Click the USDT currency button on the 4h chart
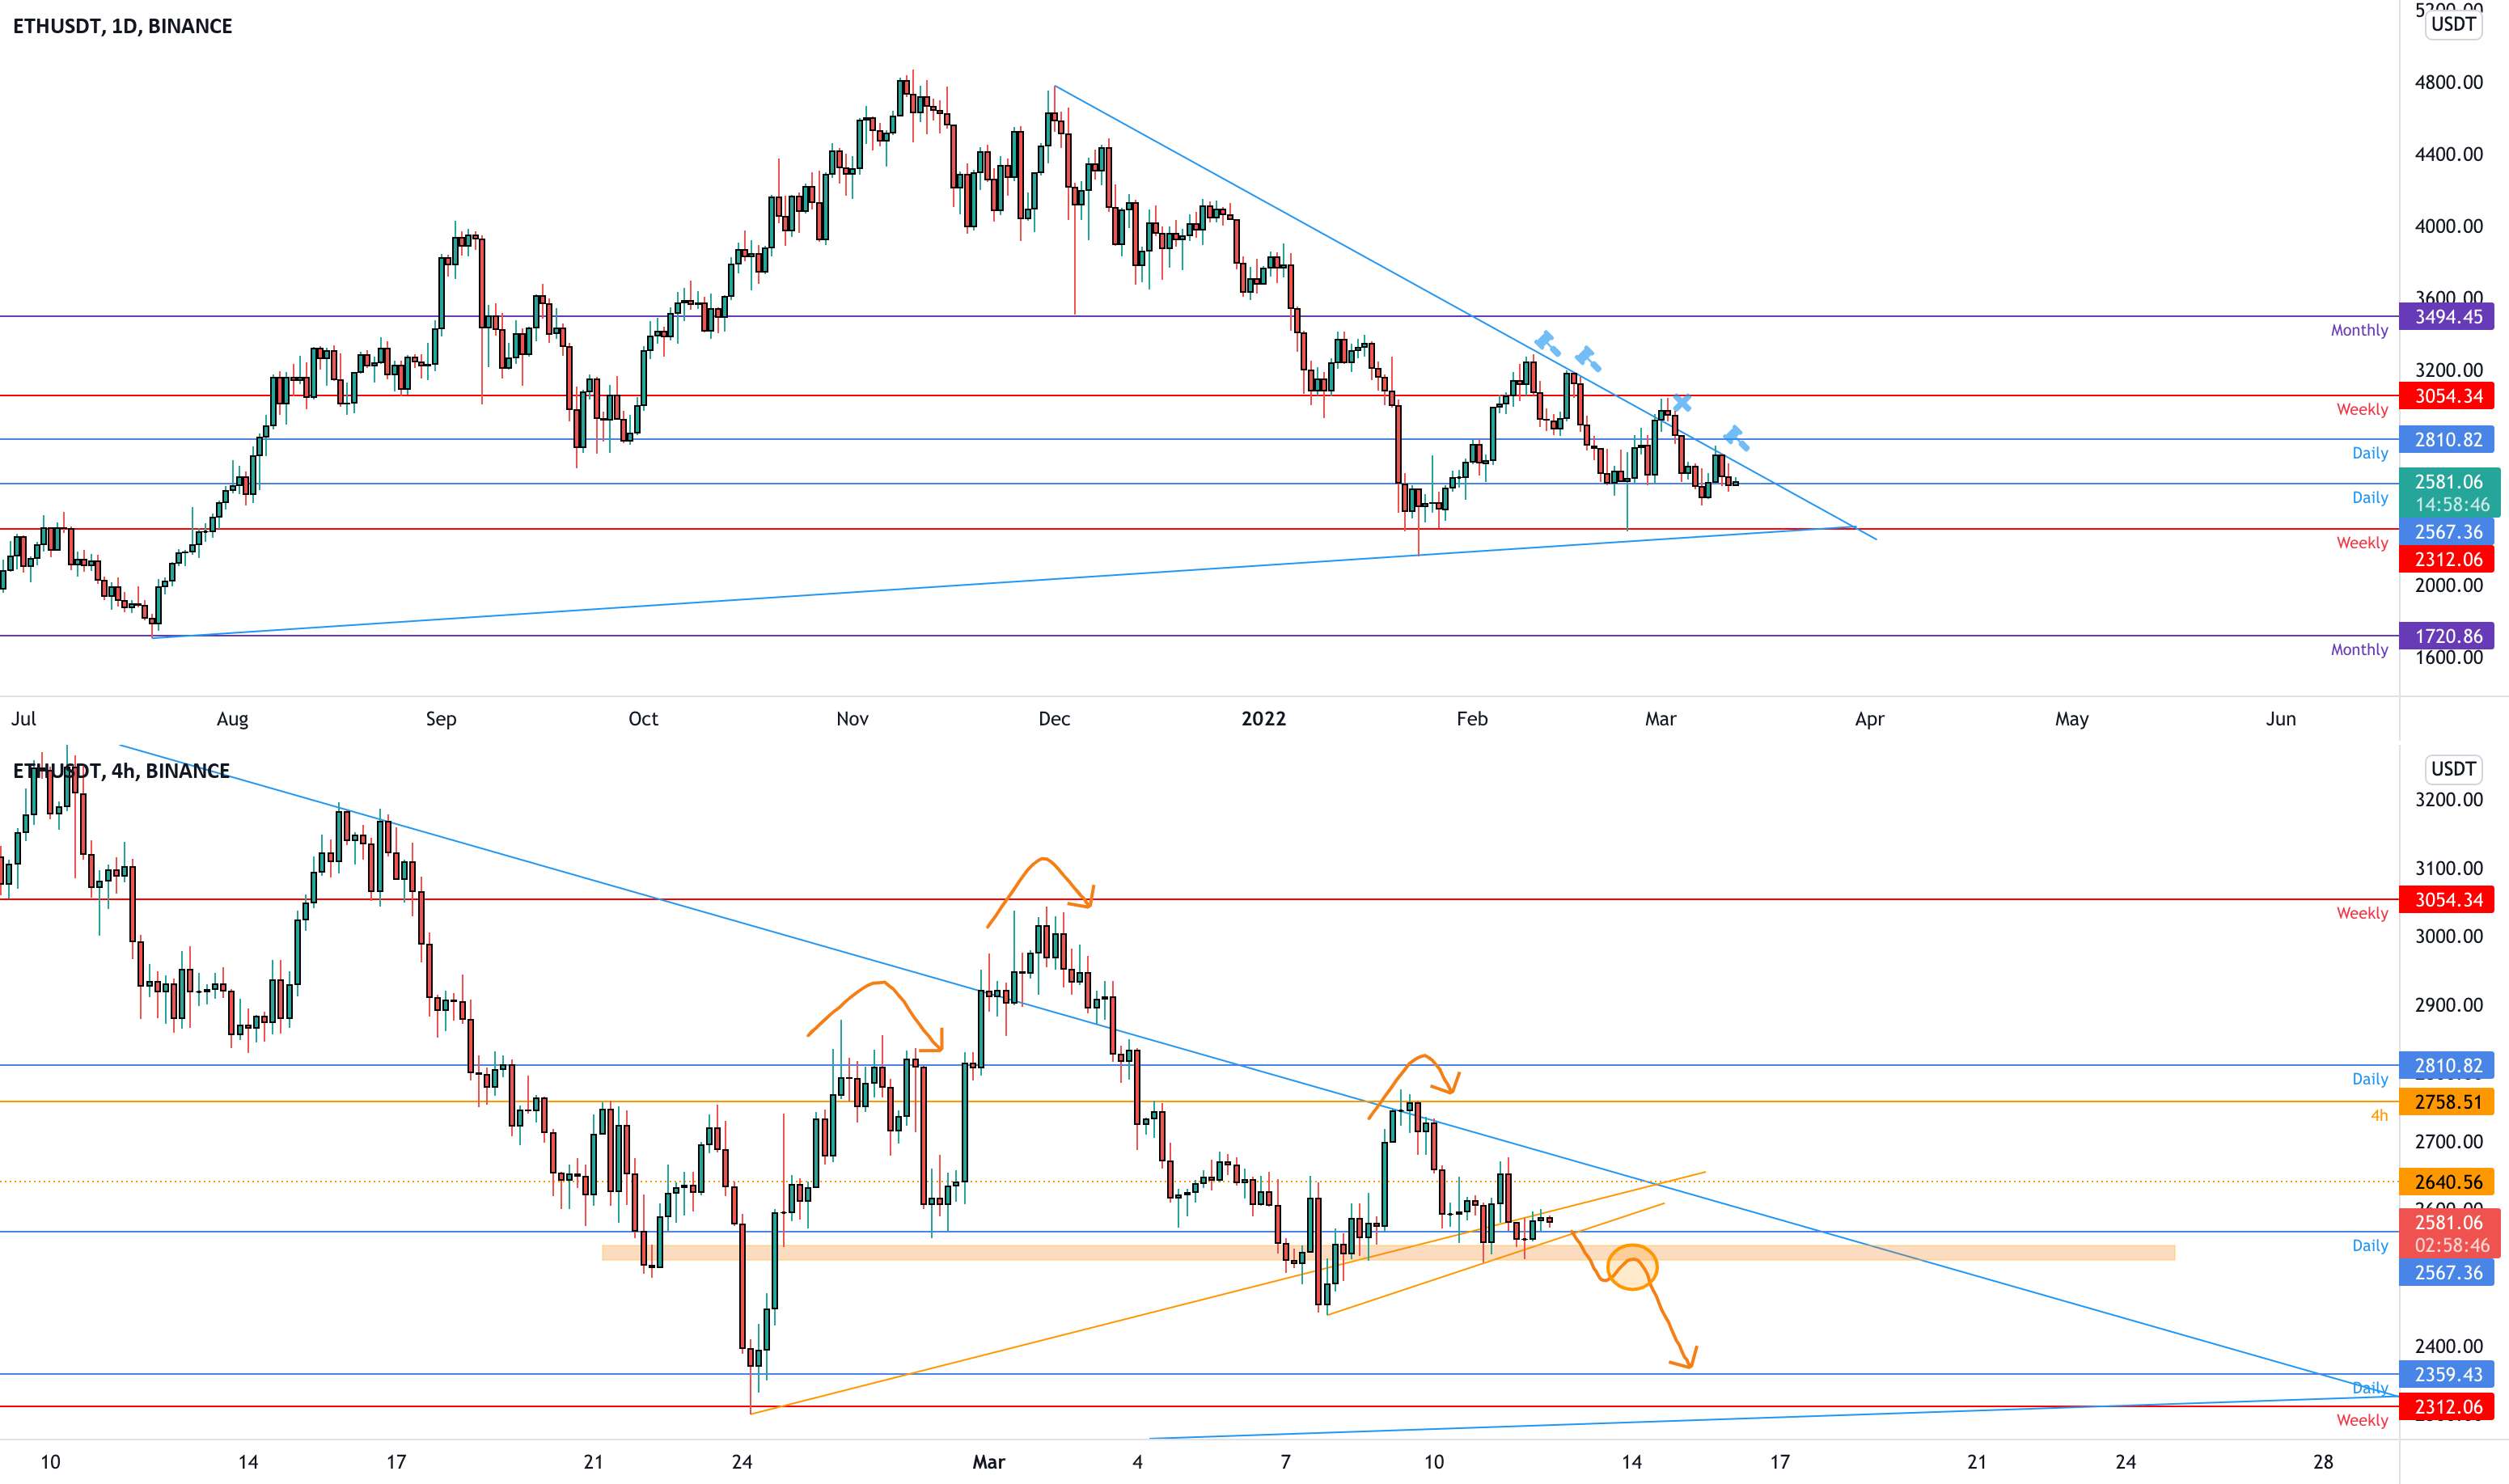Viewport: 2509px width, 1484px height. coord(2453,768)
